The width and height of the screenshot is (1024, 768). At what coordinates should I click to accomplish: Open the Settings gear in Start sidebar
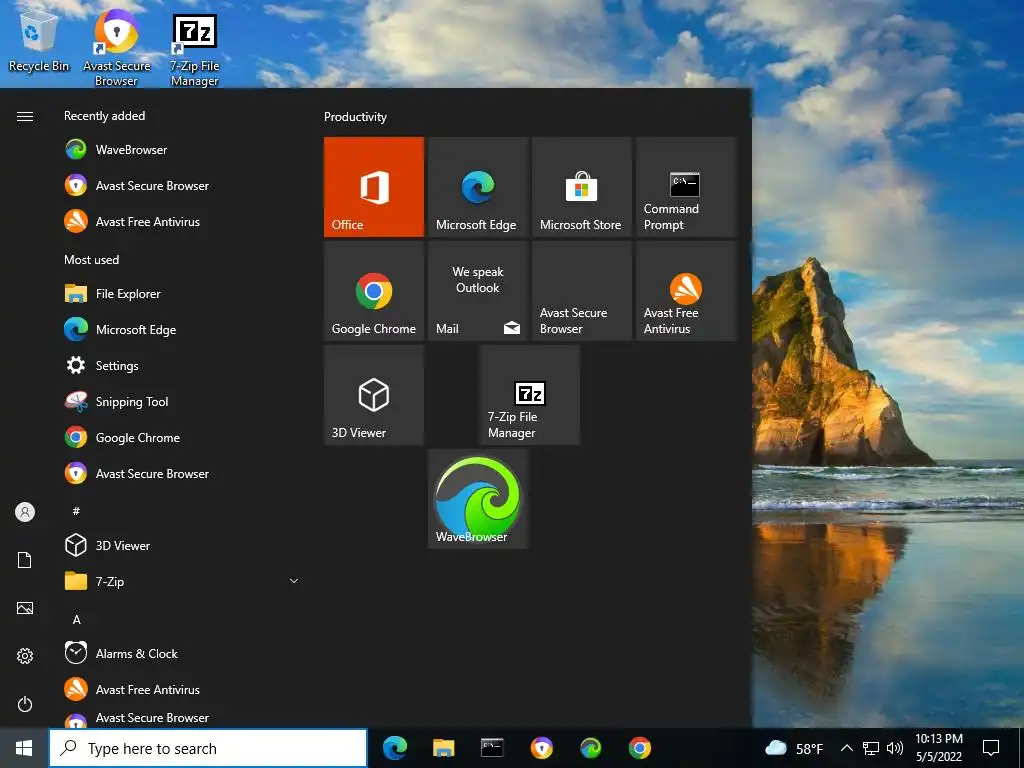point(25,656)
